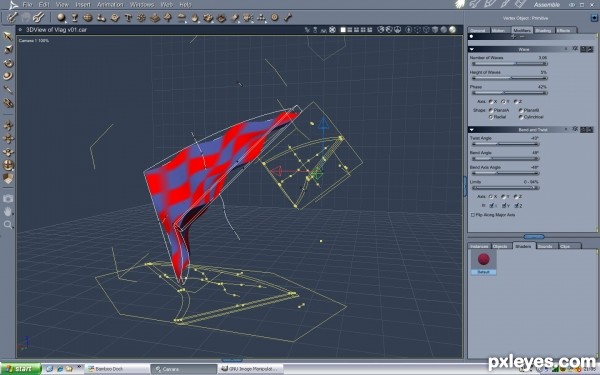Image resolution: width=600 pixels, height=375 pixels.
Task: Collapse the Bend and Twist section
Action: [x=471, y=130]
